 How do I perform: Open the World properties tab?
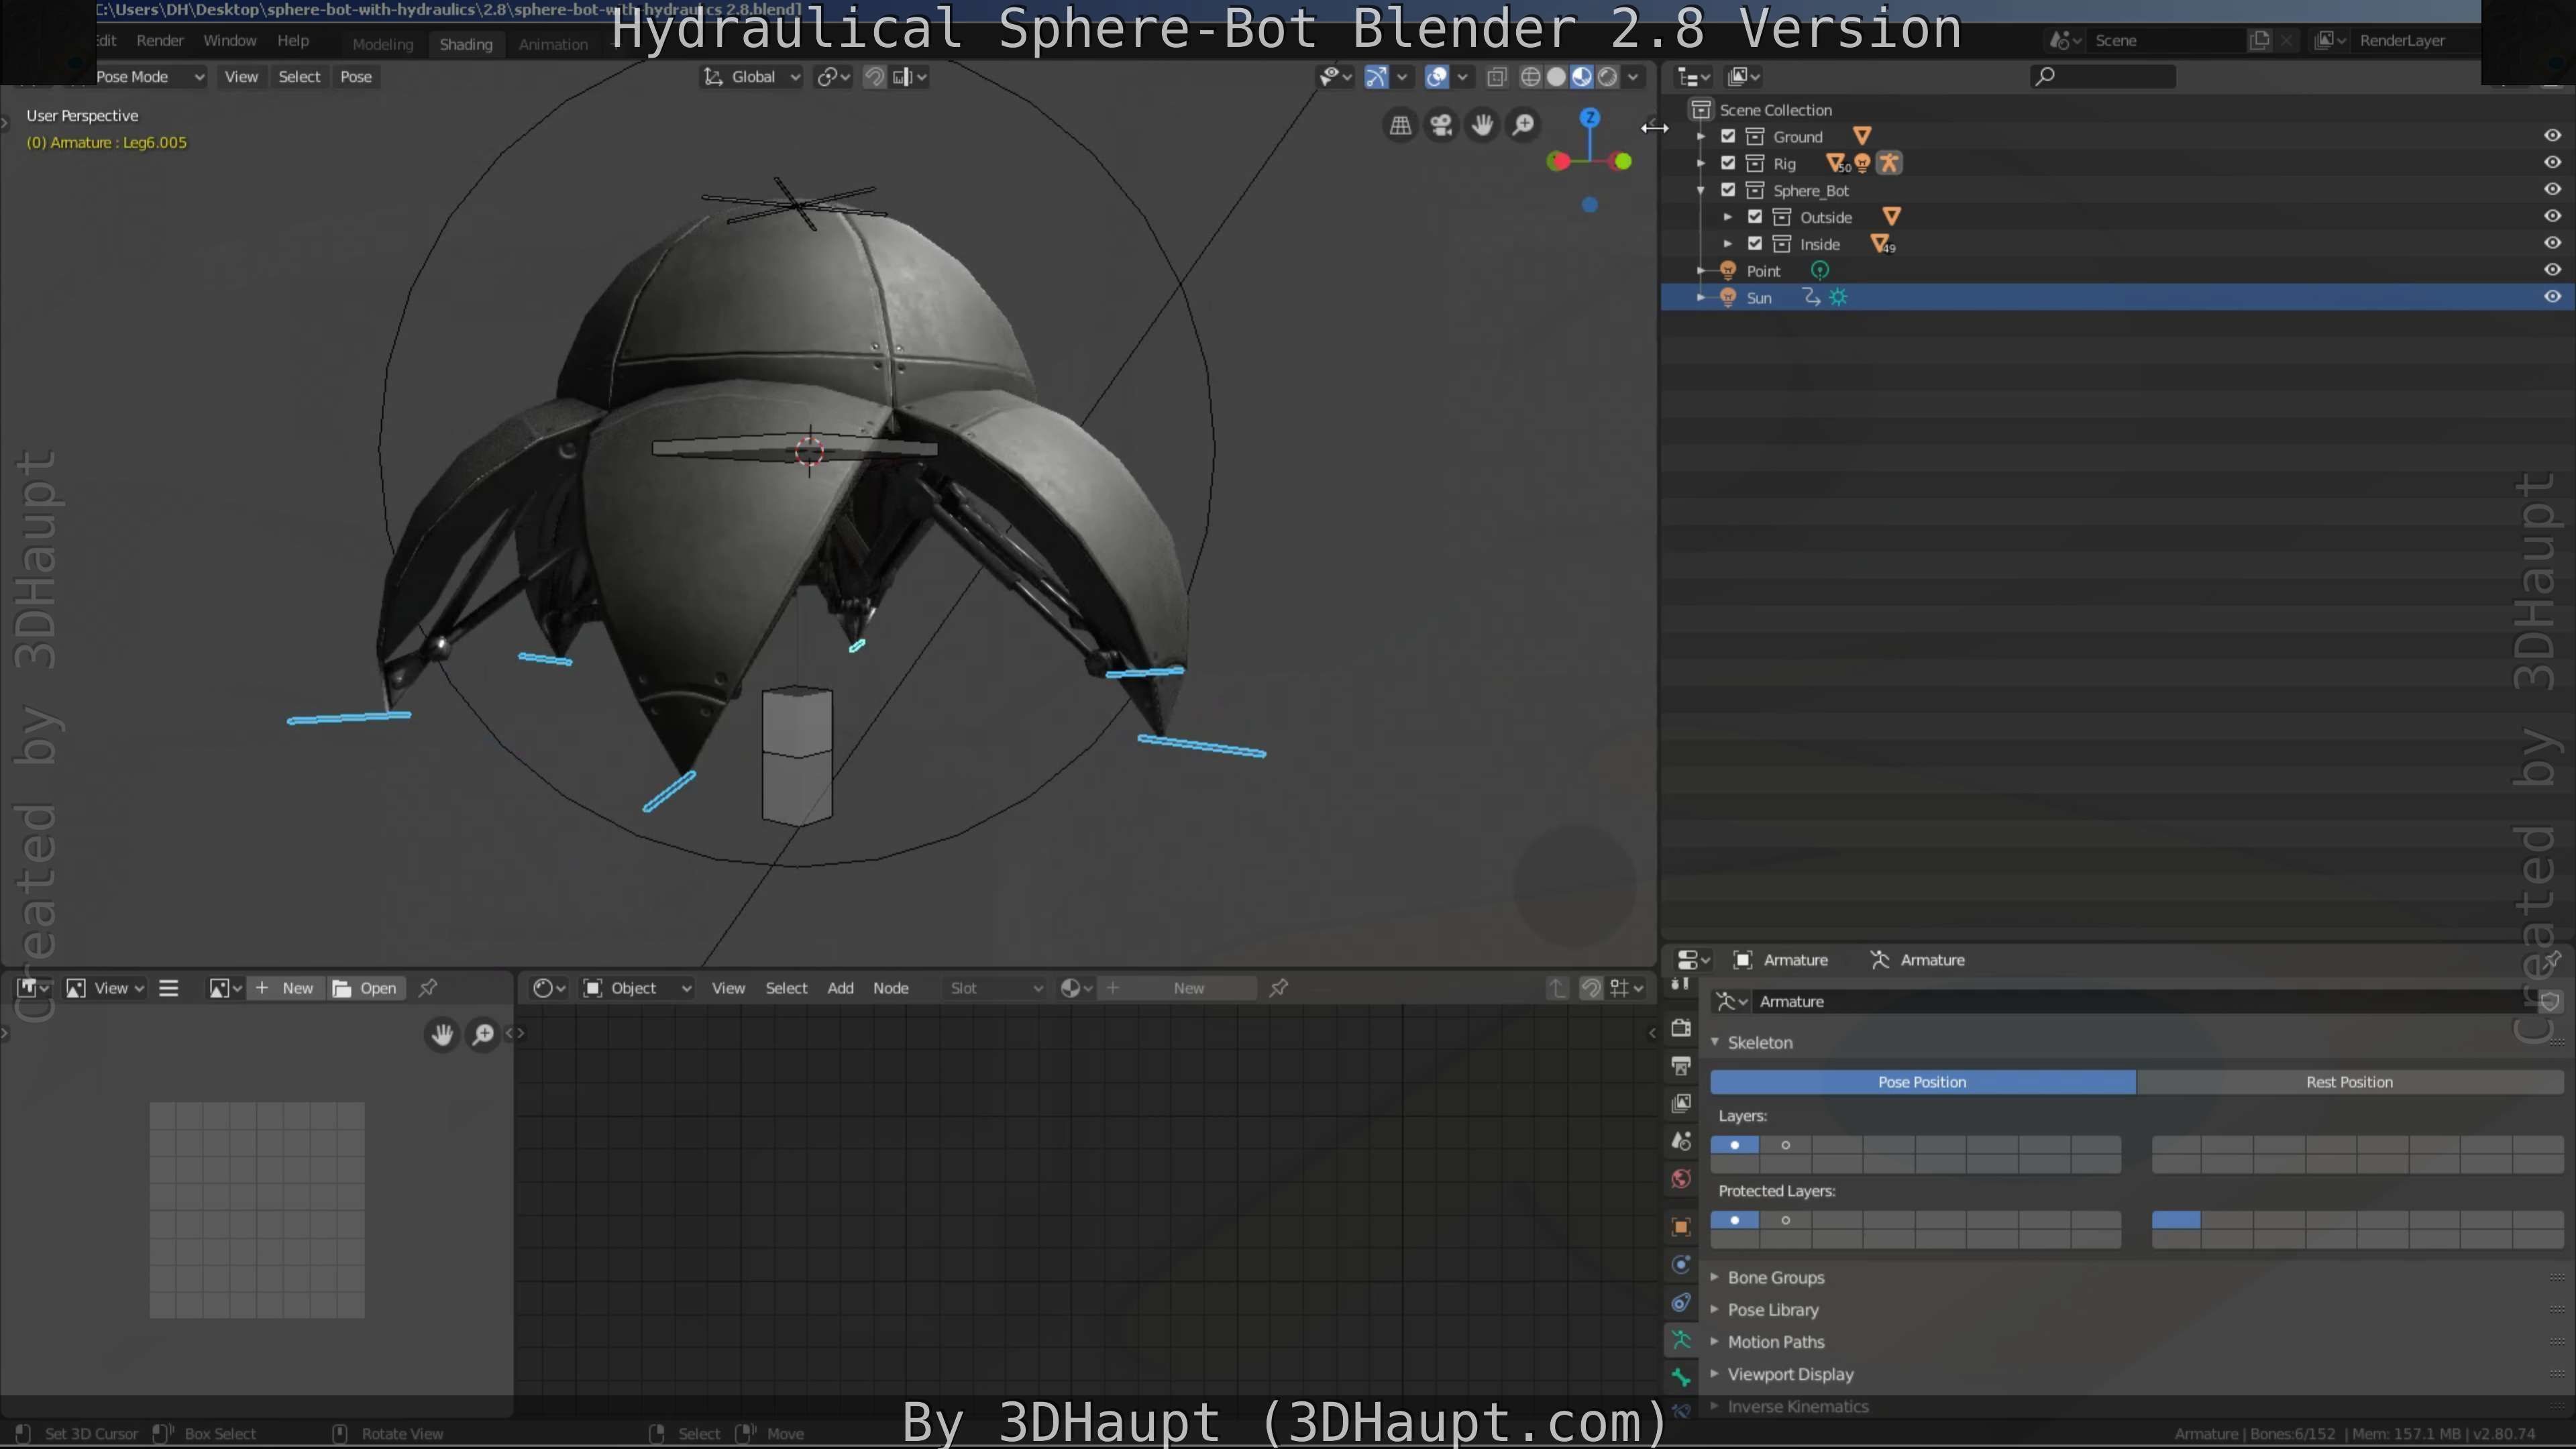coord(1681,1179)
